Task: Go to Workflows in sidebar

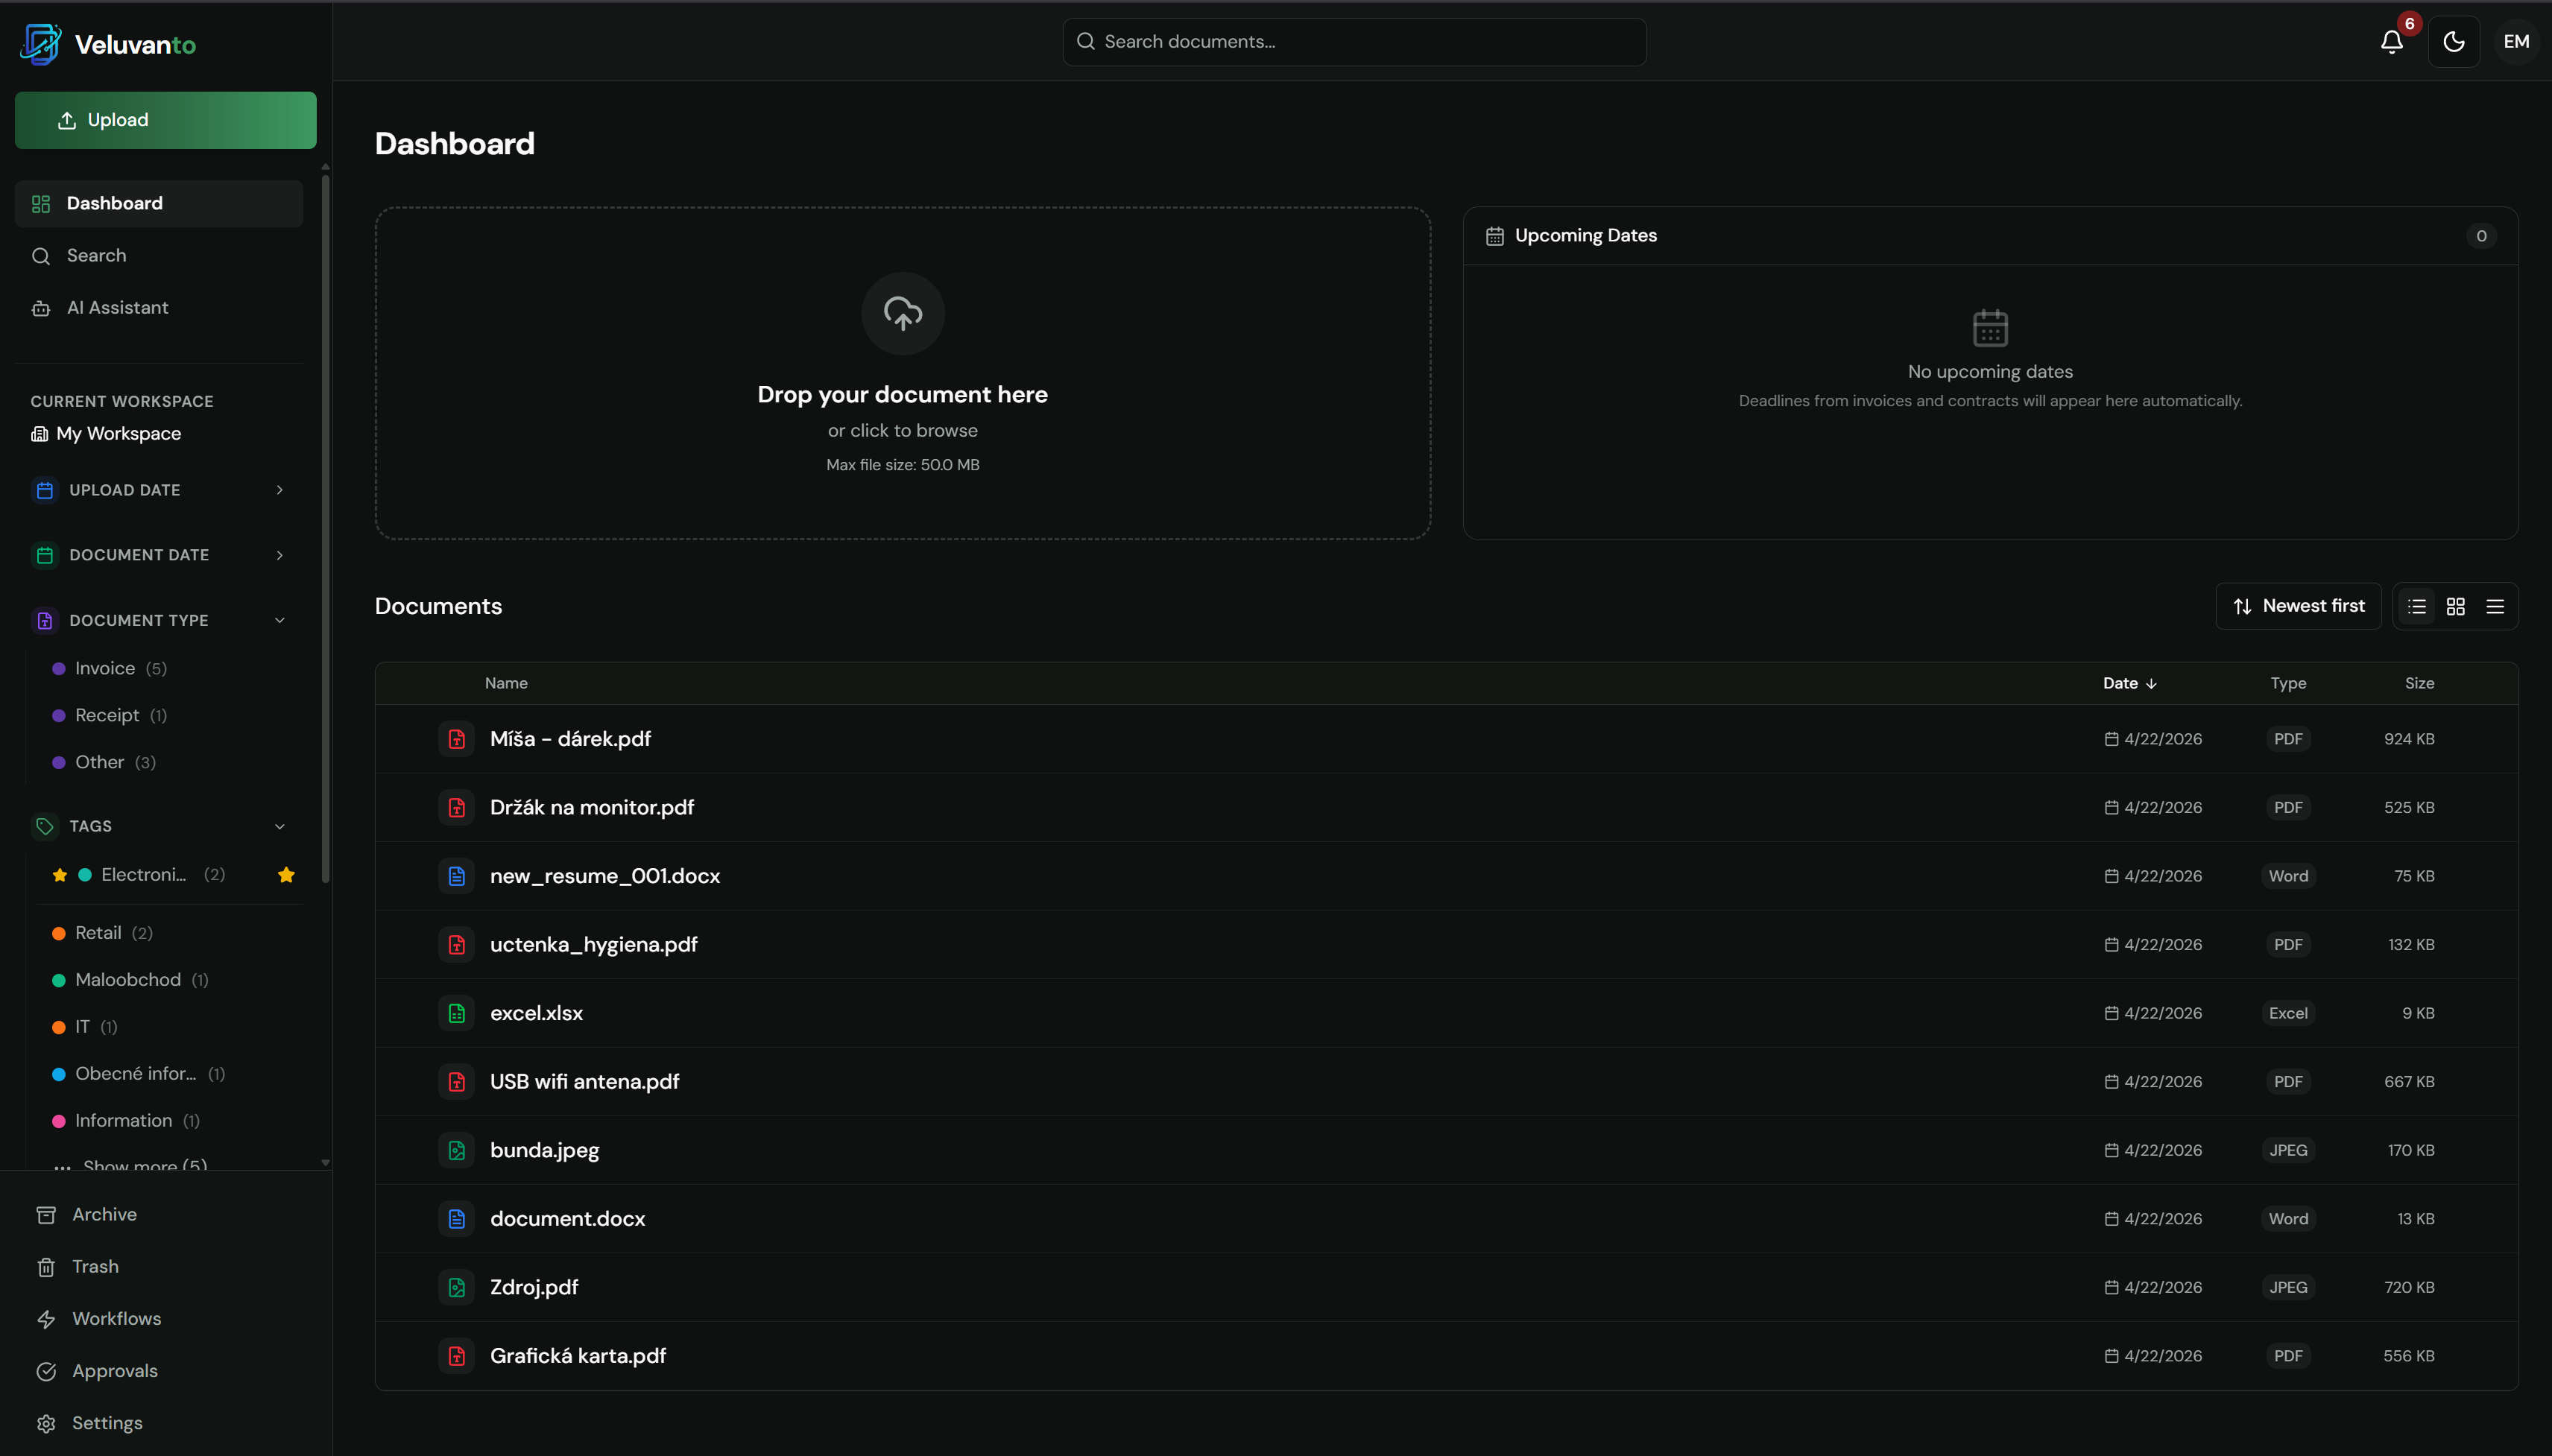Action: [116, 1318]
